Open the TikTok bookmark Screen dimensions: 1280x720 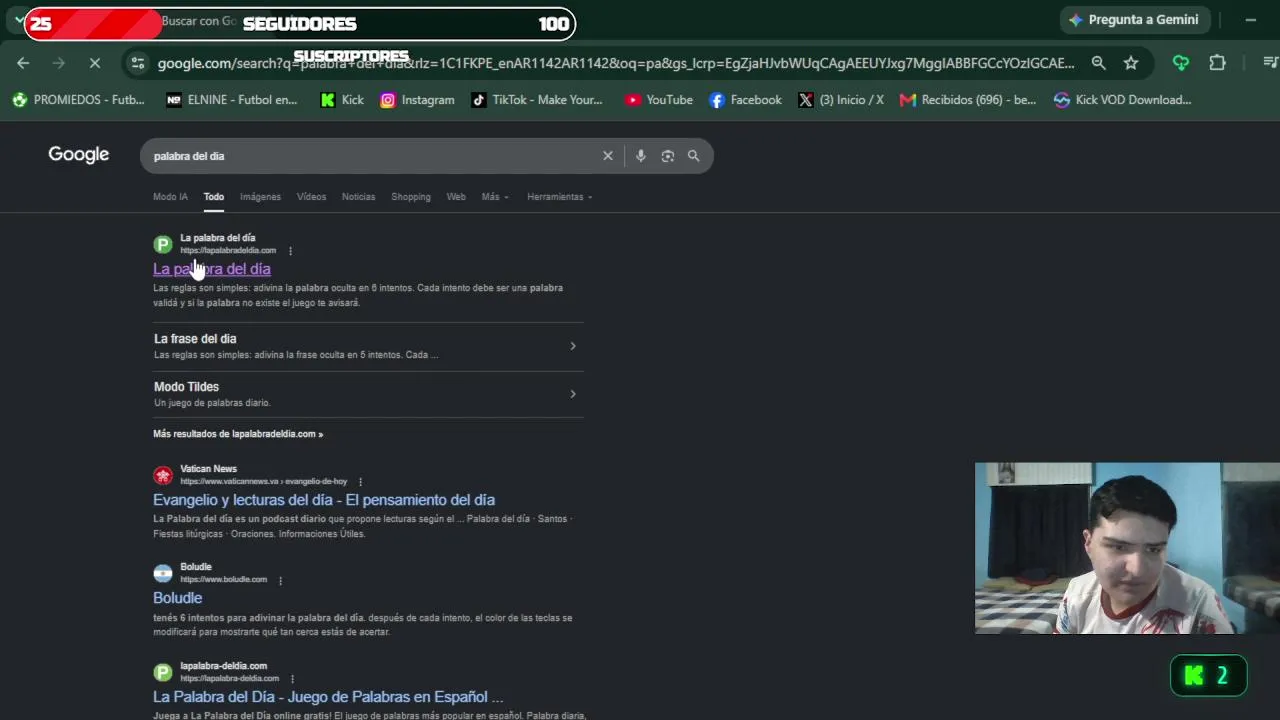[x=538, y=100]
